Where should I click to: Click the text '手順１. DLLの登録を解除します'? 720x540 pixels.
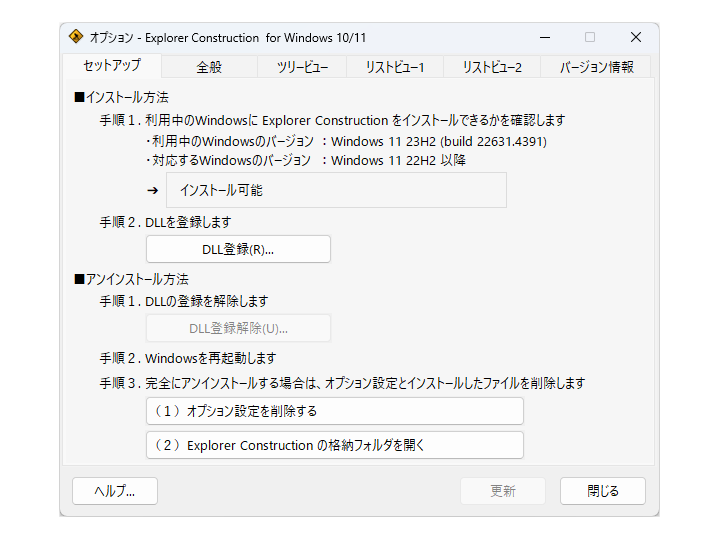pos(184,301)
